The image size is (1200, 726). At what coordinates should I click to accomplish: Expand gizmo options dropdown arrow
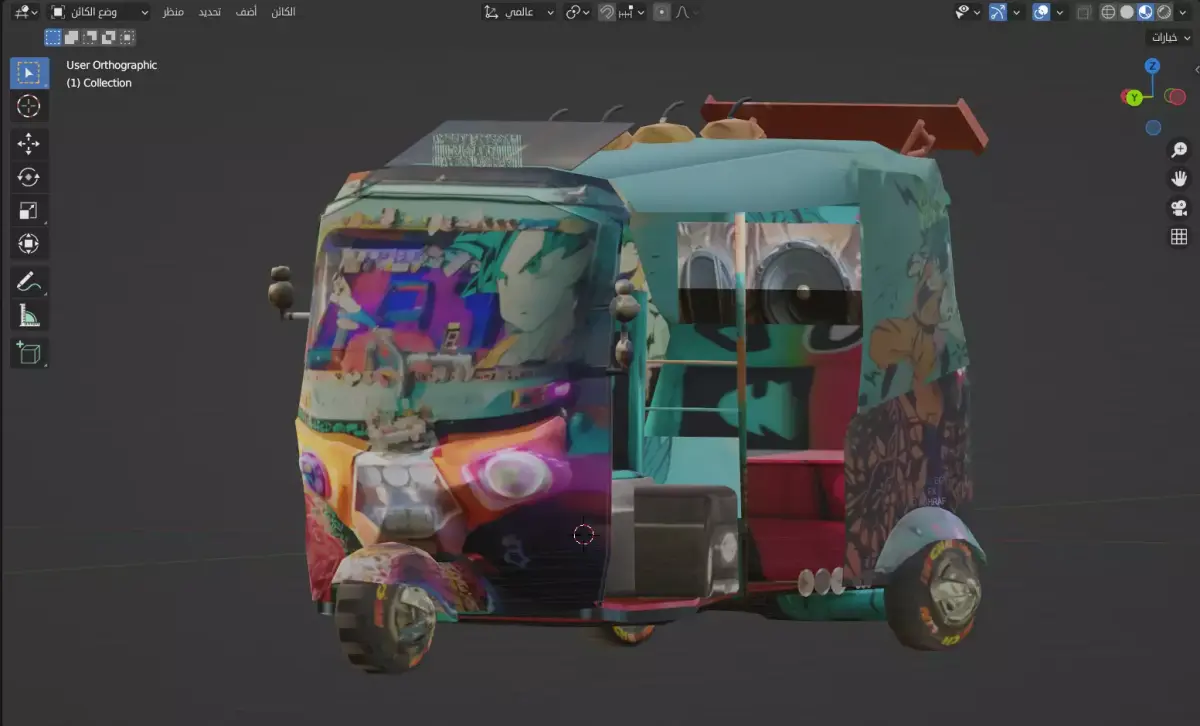coord(1016,12)
